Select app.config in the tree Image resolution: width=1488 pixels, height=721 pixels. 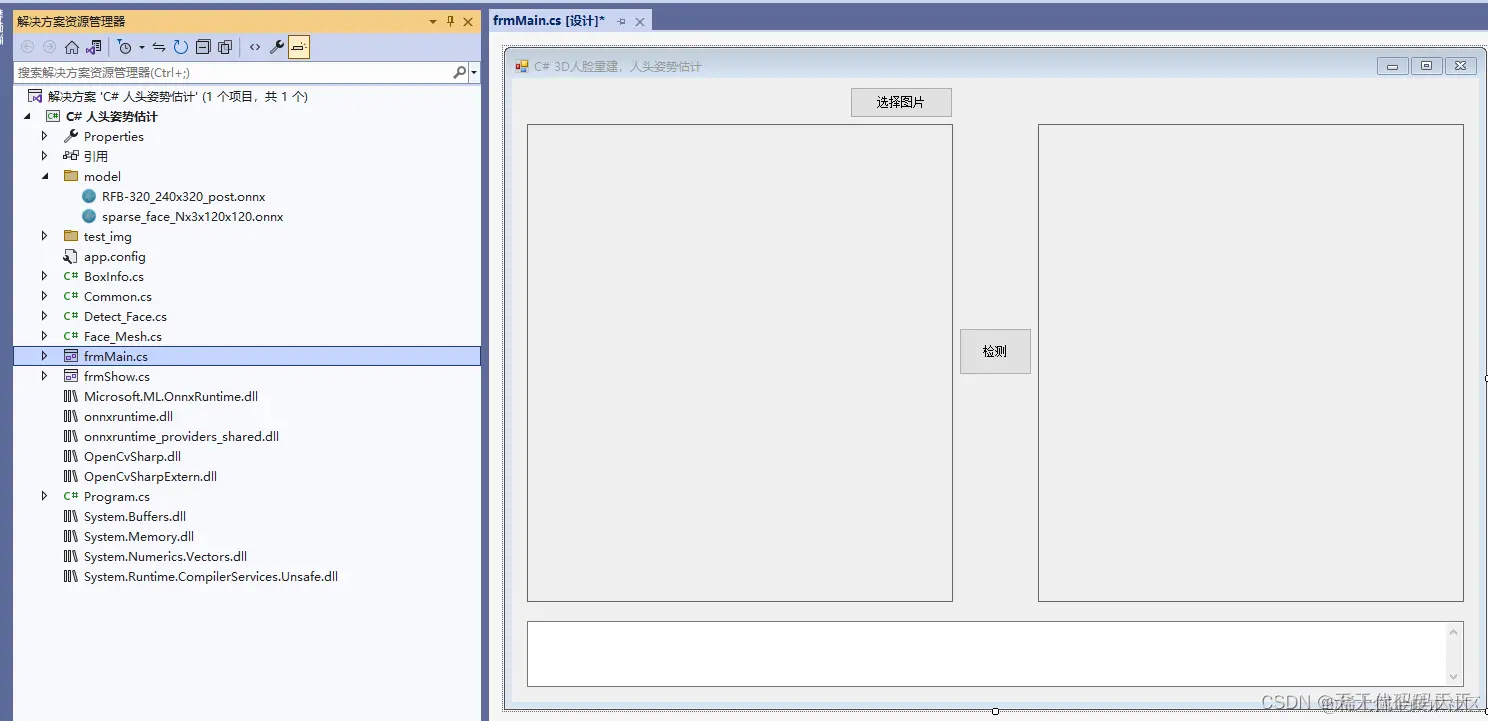point(114,257)
